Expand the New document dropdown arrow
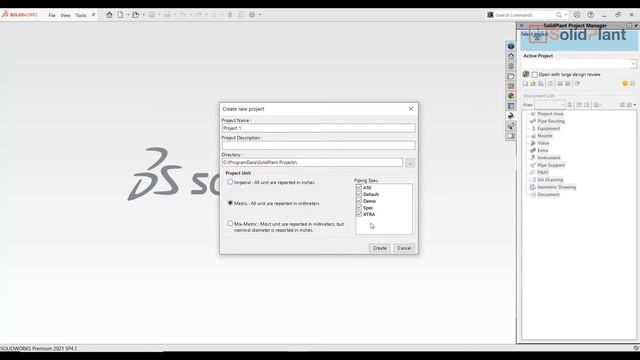This screenshot has height=360, width=640. click(x=128, y=15)
